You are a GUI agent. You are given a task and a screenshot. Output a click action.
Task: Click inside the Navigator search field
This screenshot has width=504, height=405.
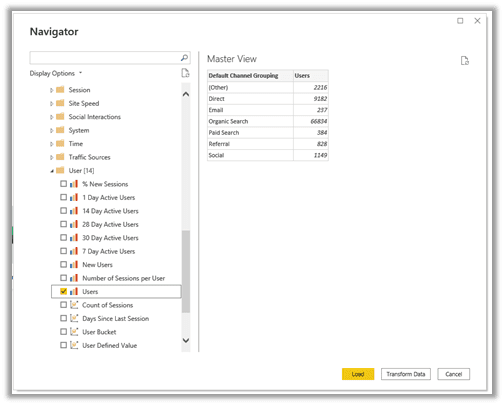[105, 58]
